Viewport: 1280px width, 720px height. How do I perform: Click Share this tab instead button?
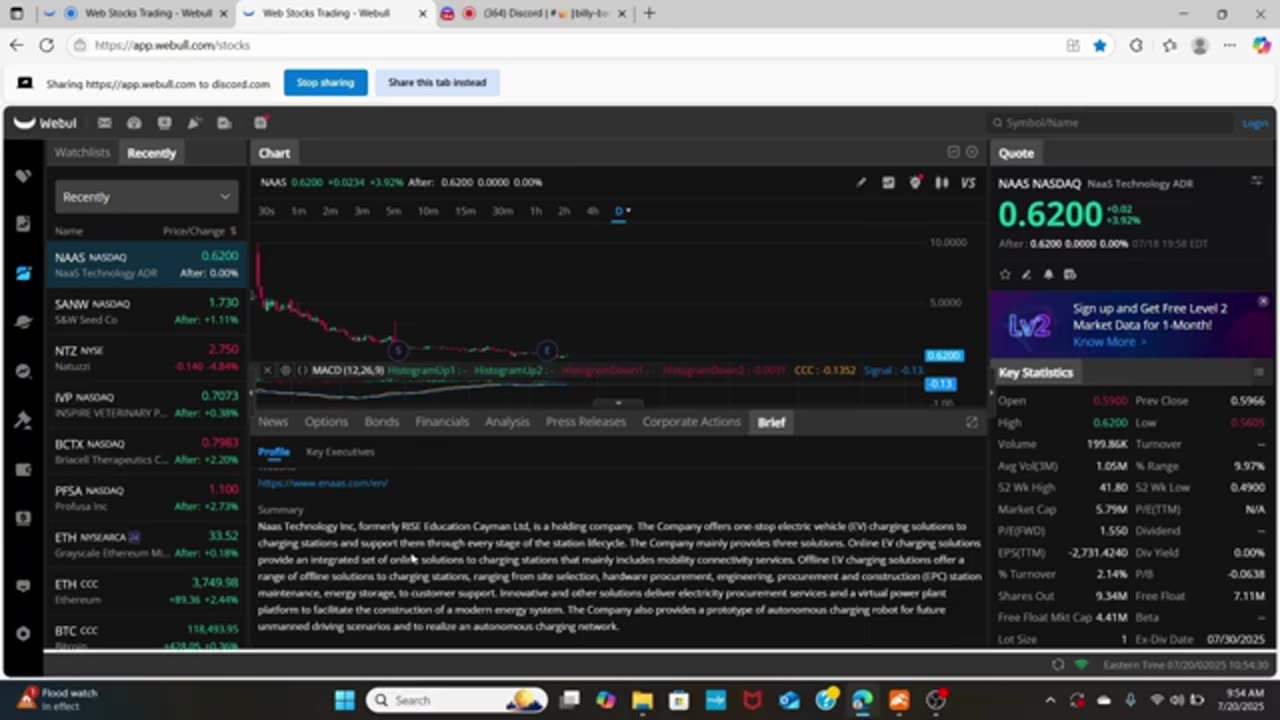437,83
